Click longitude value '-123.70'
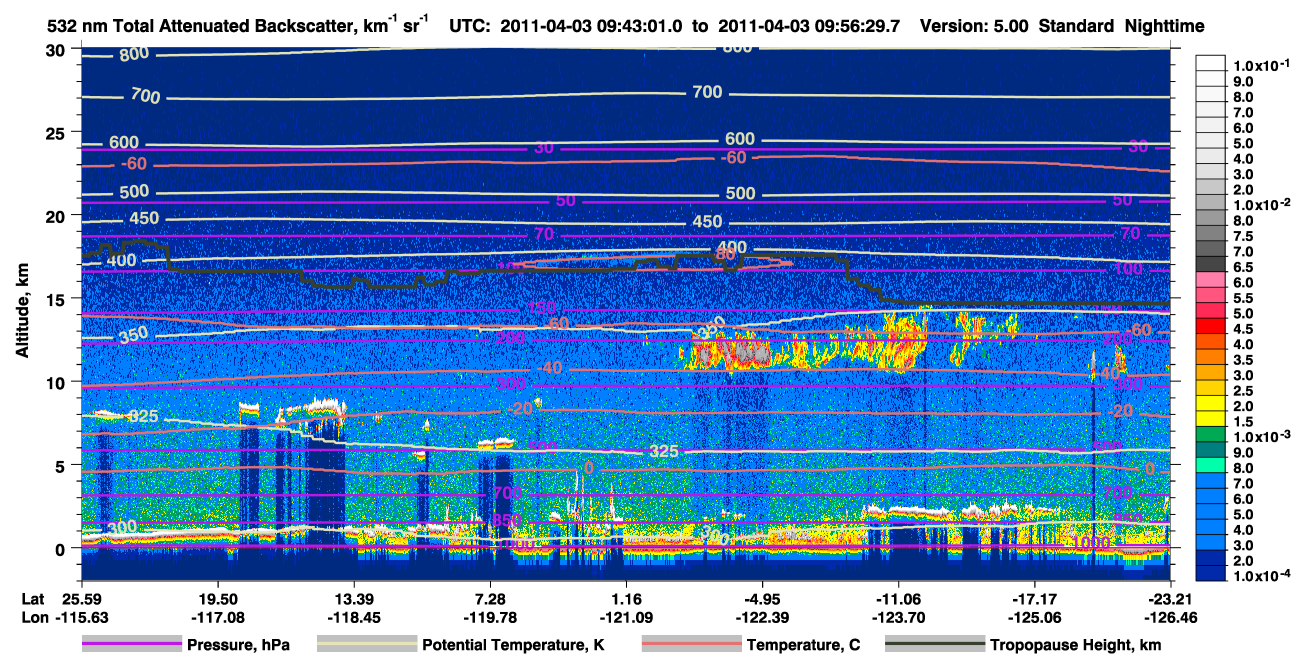Screen dimensions: 1300x667 click(x=898, y=616)
